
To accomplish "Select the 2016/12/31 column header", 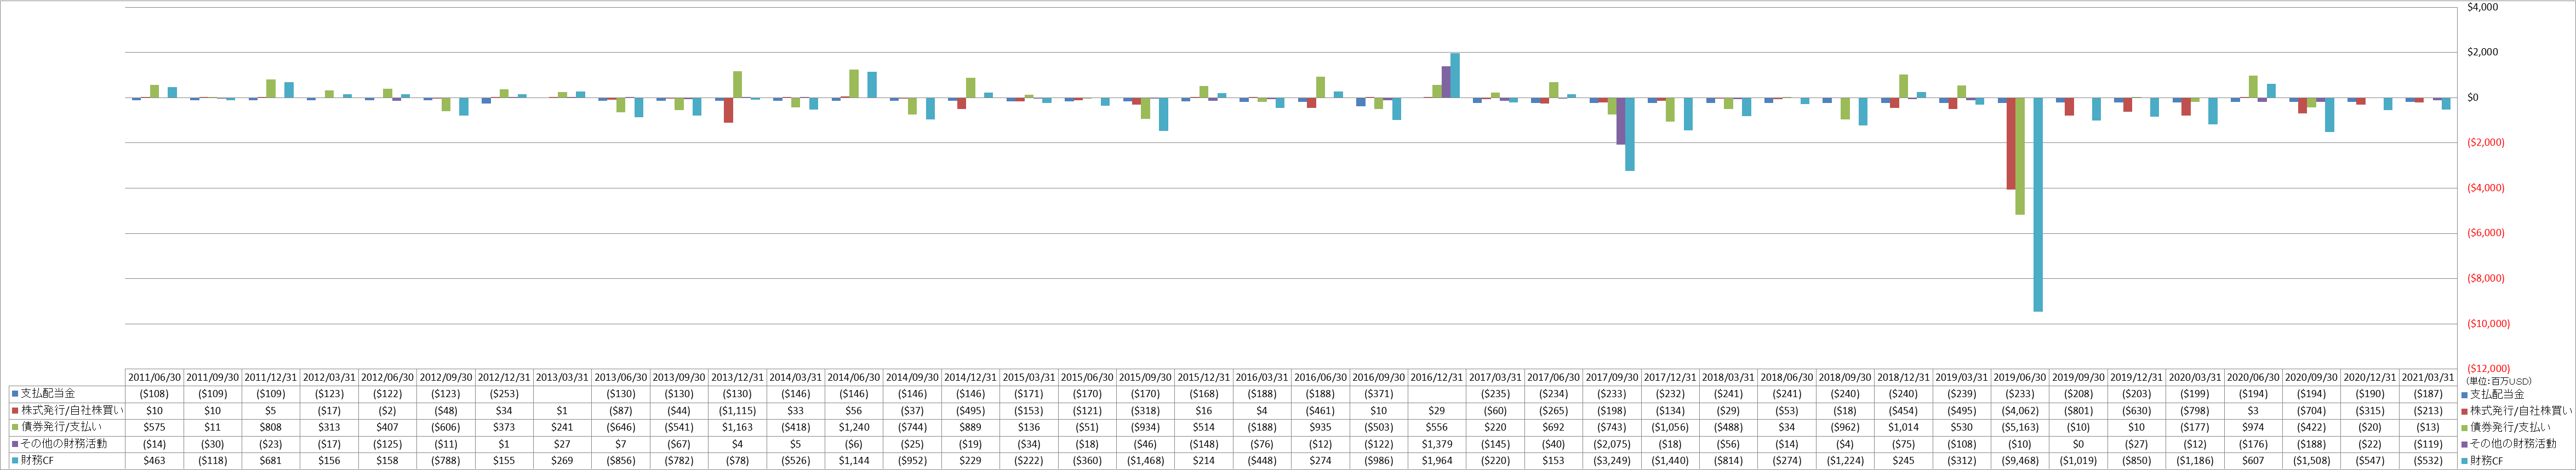I will pos(1437,377).
